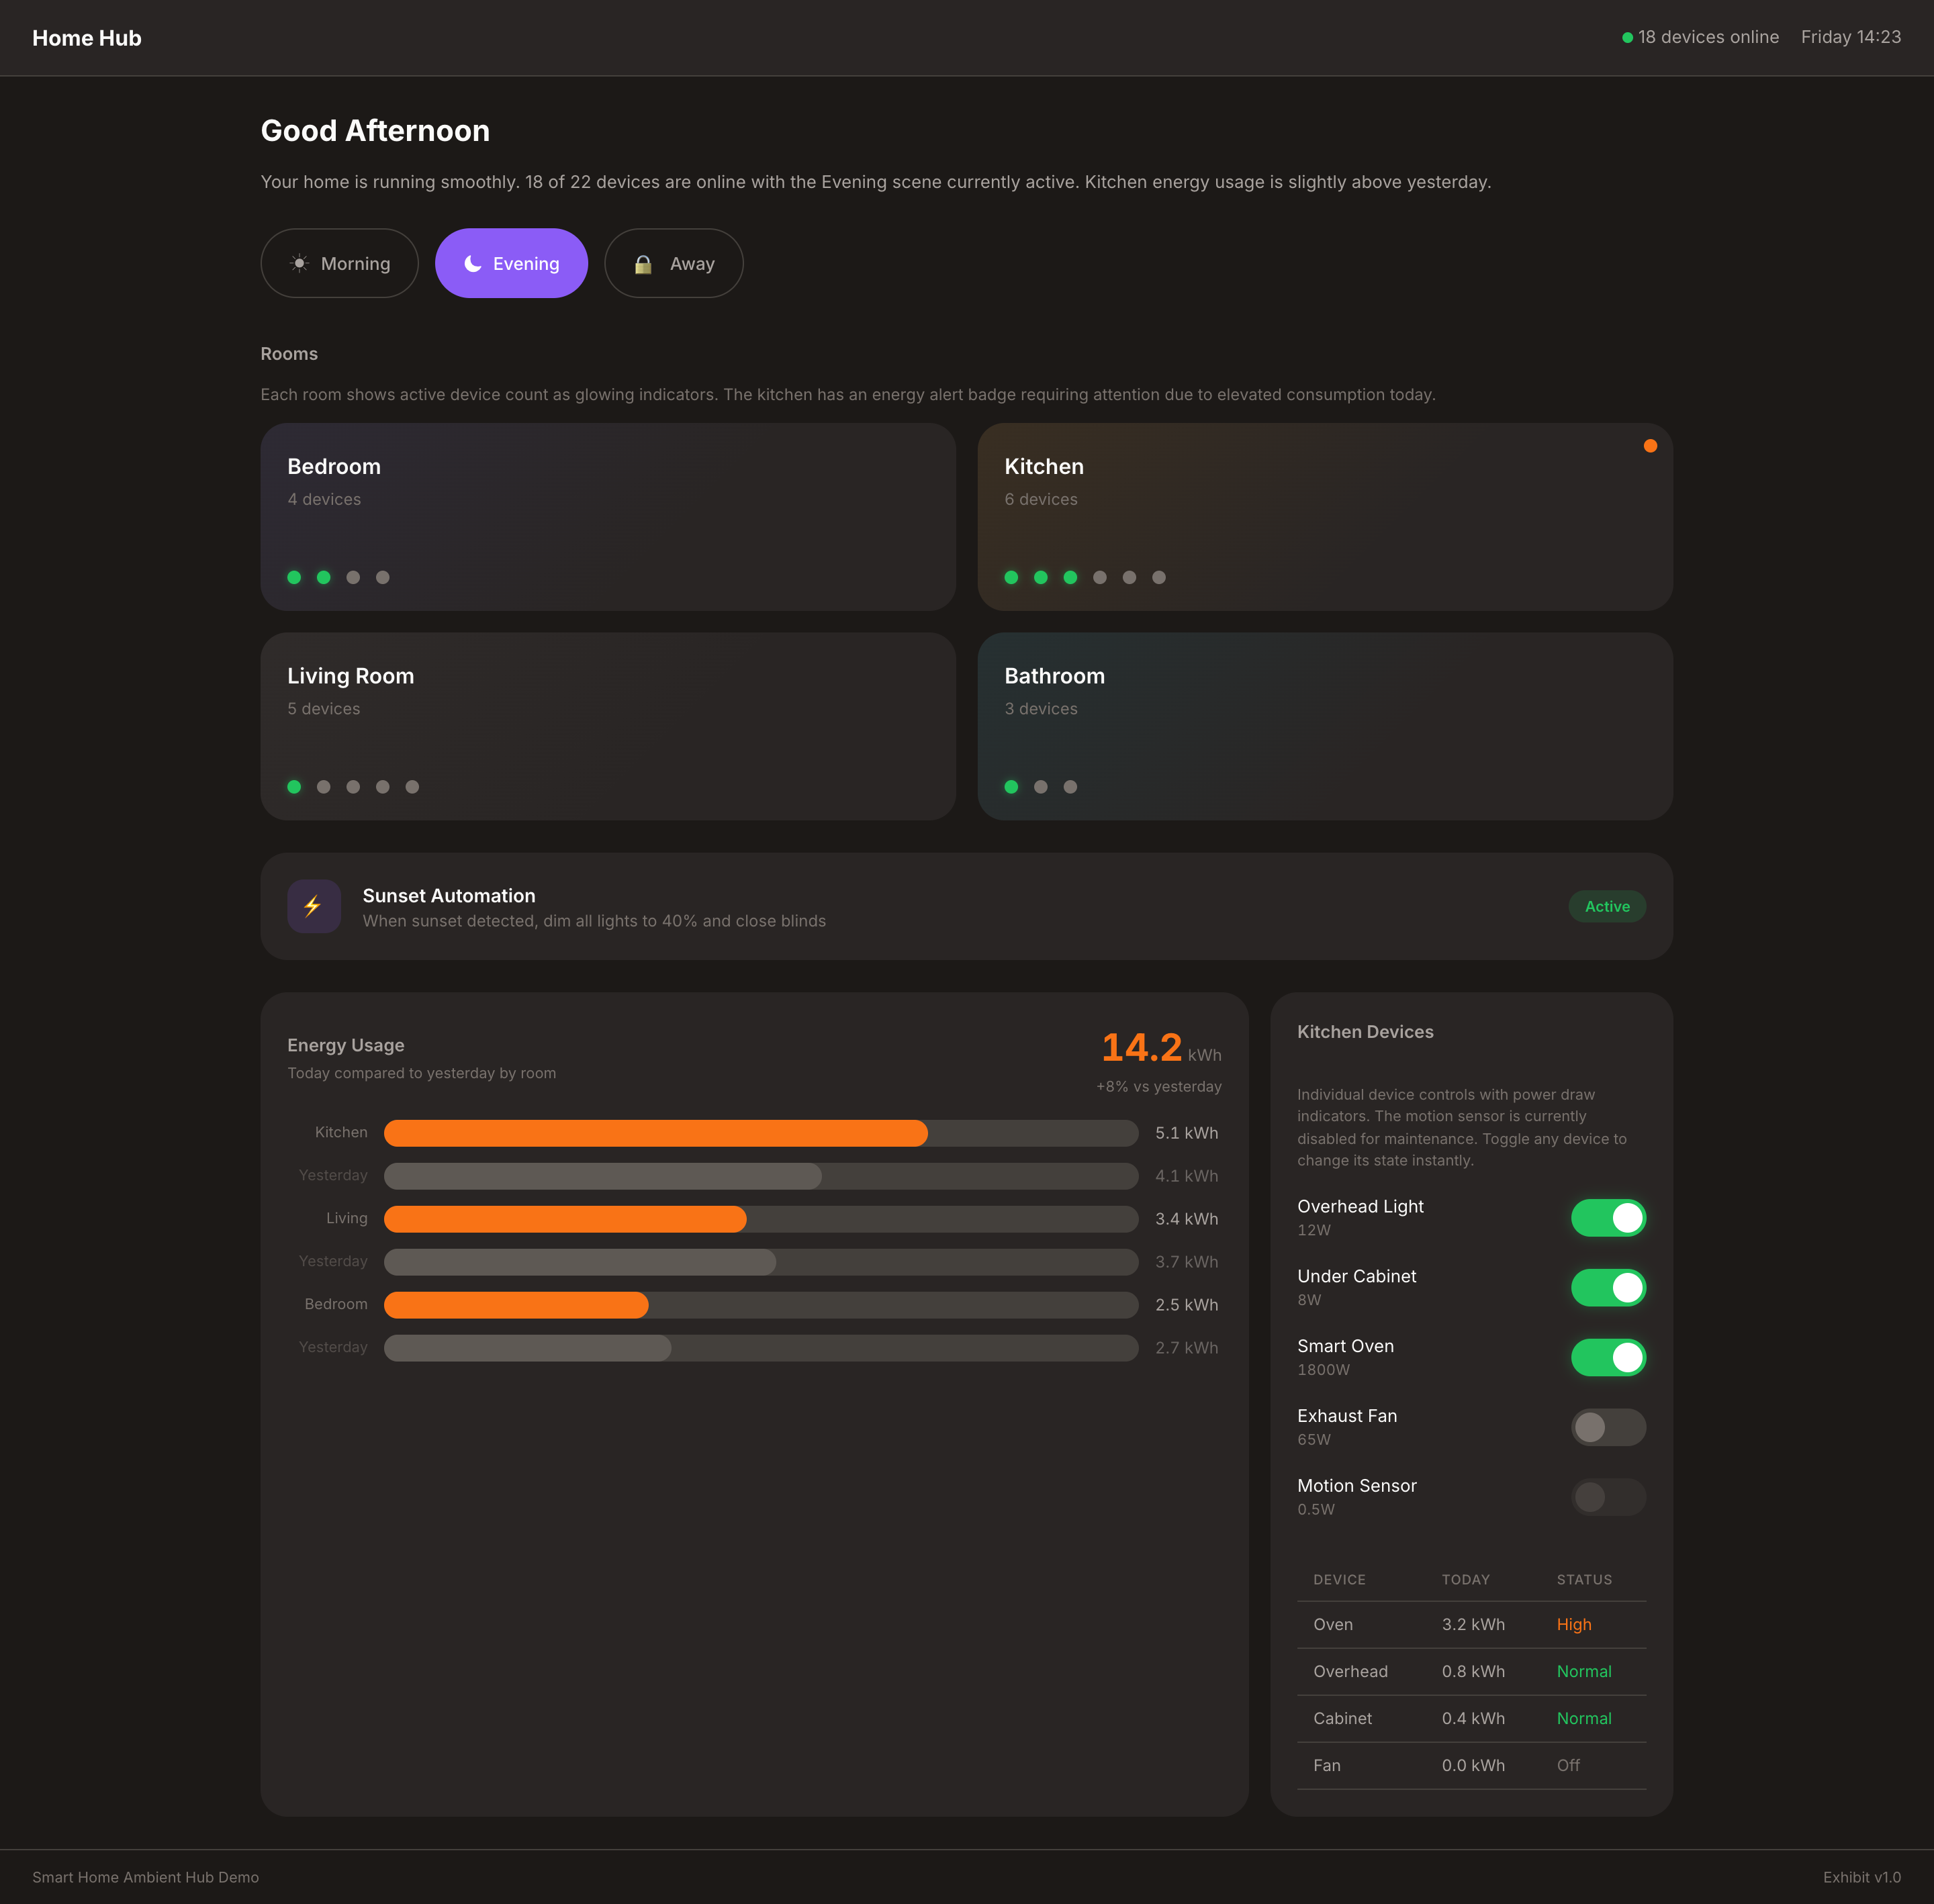
Task: Turn off the Overhead Light switch
Action: pyautogui.click(x=1607, y=1218)
